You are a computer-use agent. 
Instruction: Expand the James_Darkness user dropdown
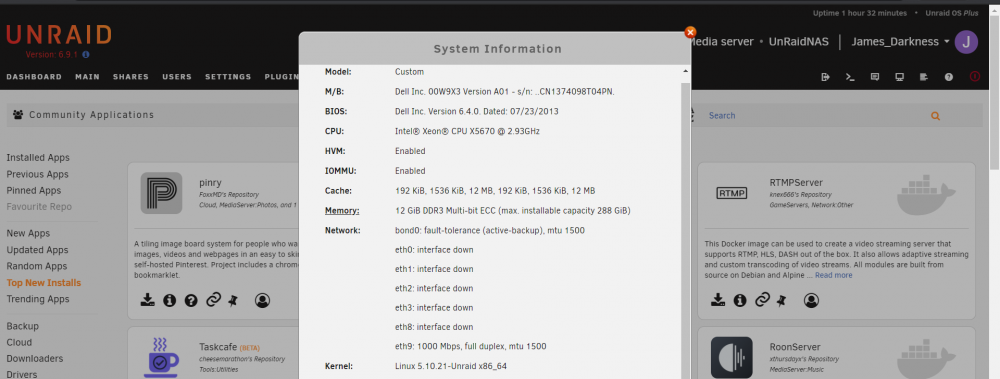point(900,42)
